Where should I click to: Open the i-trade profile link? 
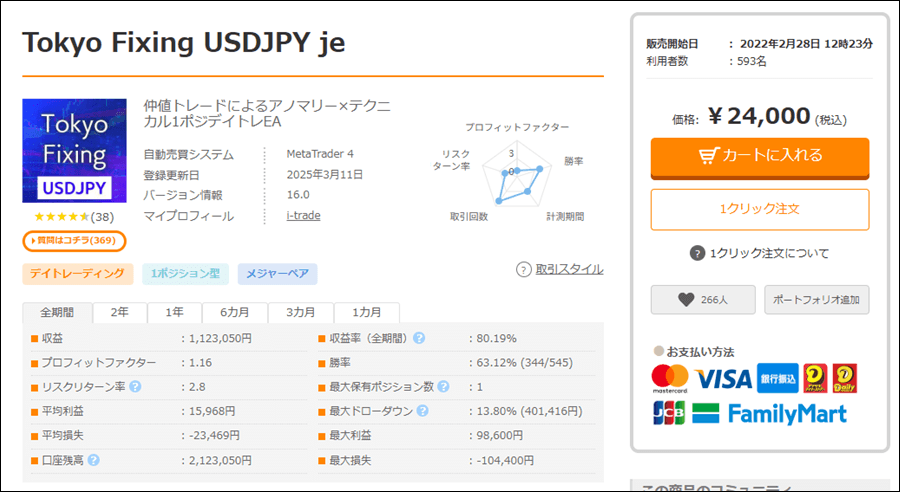click(x=304, y=216)
